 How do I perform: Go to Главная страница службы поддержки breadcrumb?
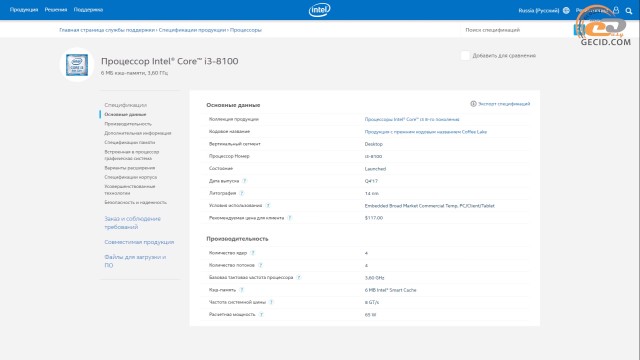107,30
